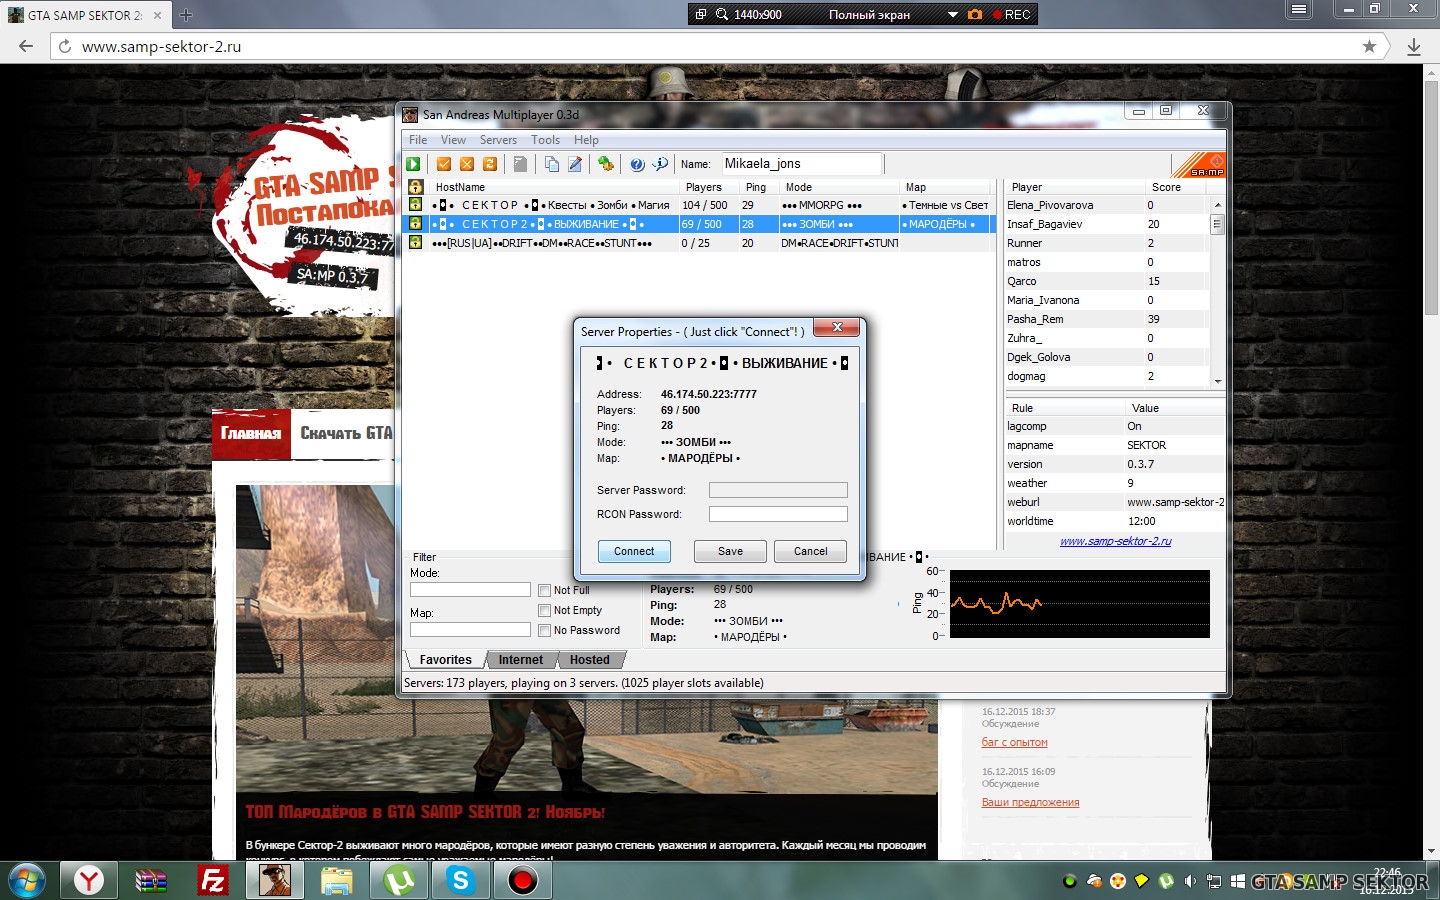Click the Connect button in Server Properties
Screen dimensions: 1440x900
point(634,551)
